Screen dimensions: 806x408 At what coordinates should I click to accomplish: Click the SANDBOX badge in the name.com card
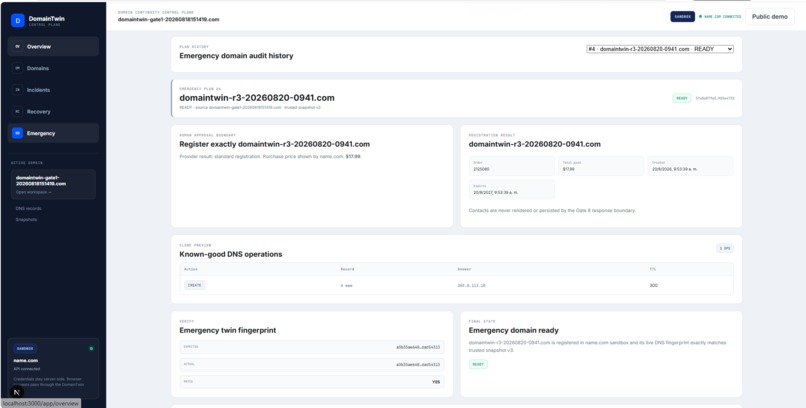[x=25, y=348]
